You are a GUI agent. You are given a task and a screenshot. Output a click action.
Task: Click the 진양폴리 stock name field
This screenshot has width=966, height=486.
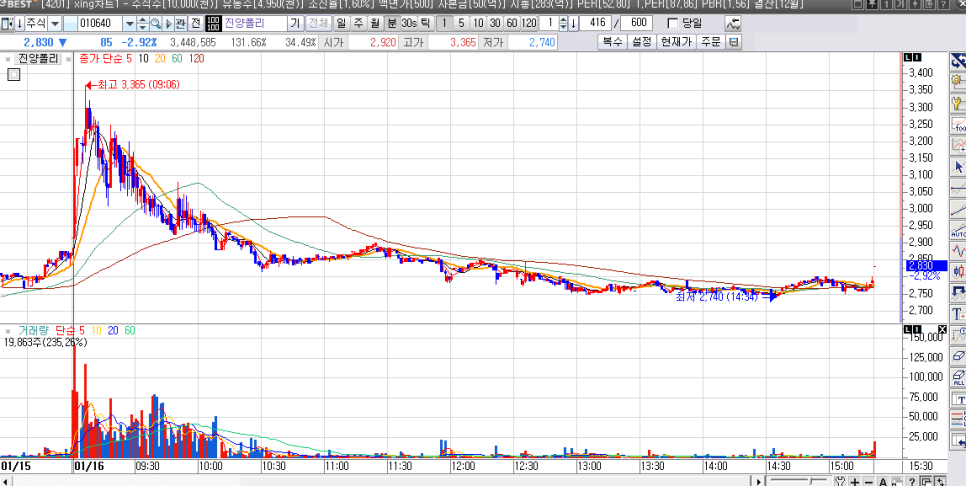click(254, 24)
